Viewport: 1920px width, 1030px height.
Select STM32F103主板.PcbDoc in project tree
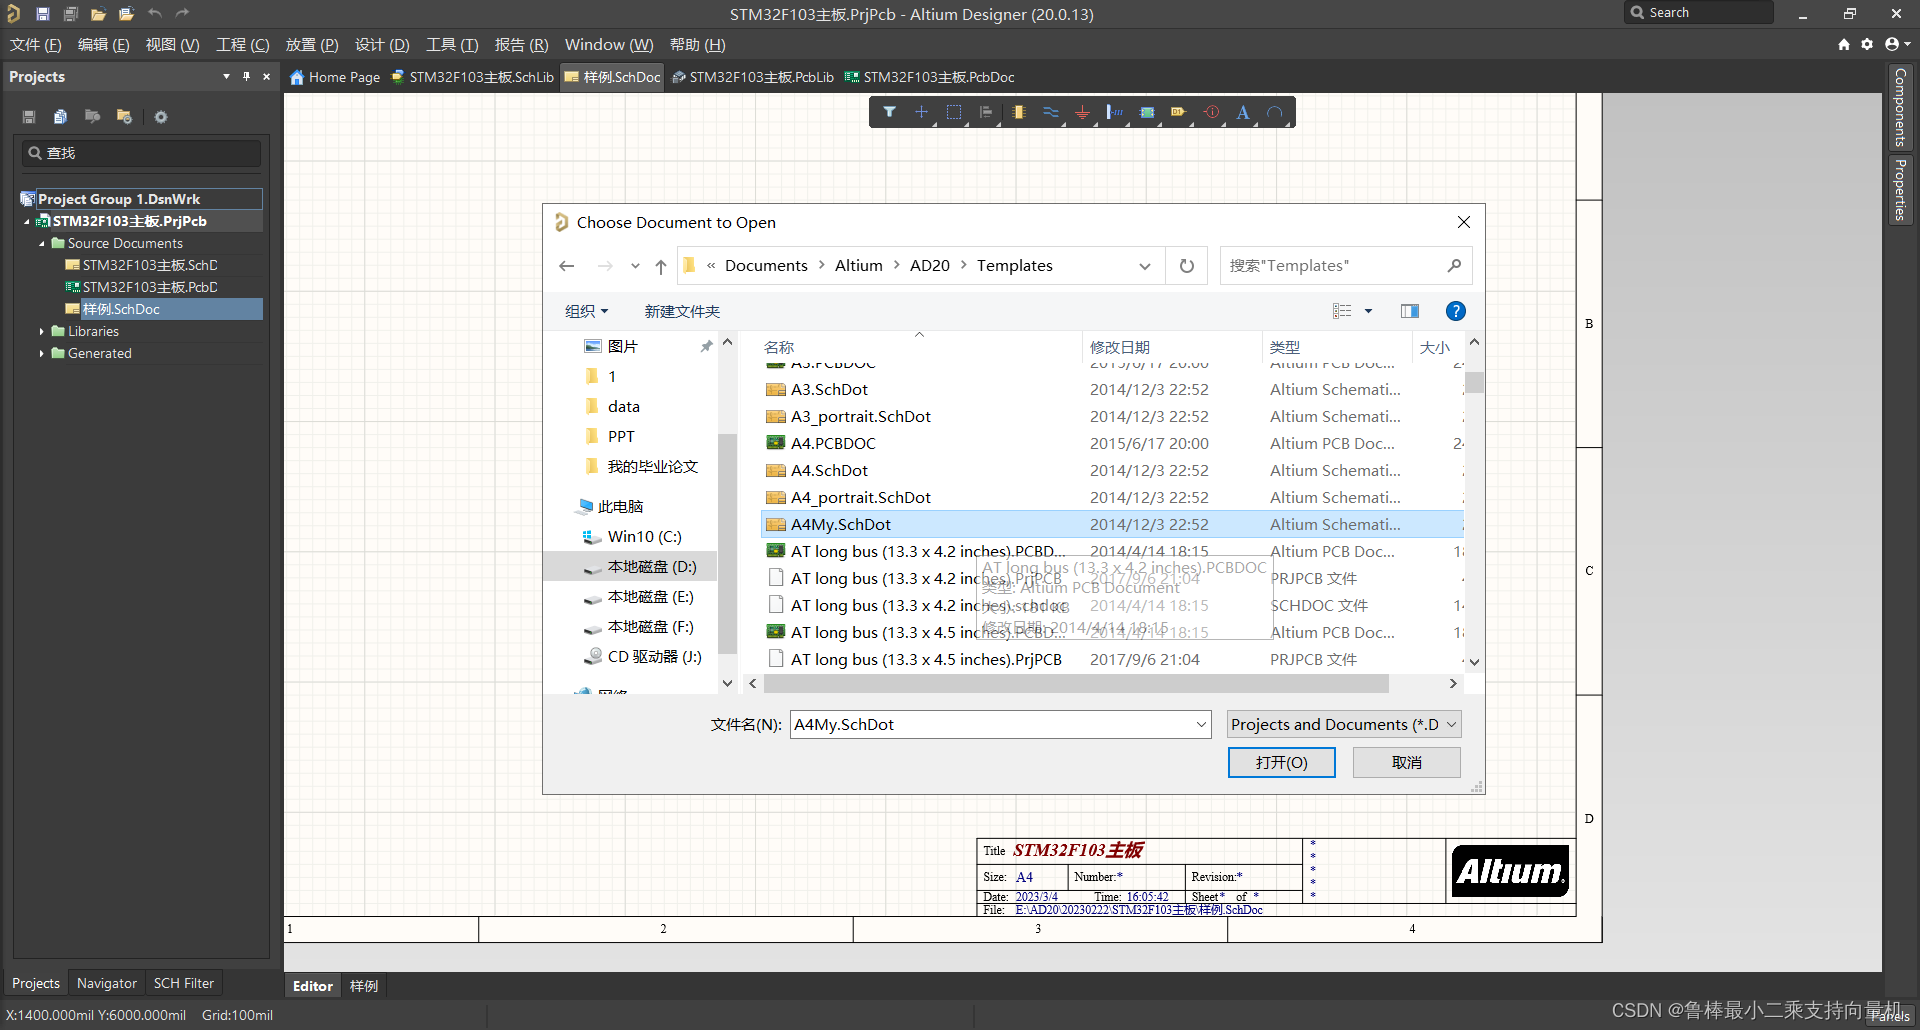pos(150,287)
